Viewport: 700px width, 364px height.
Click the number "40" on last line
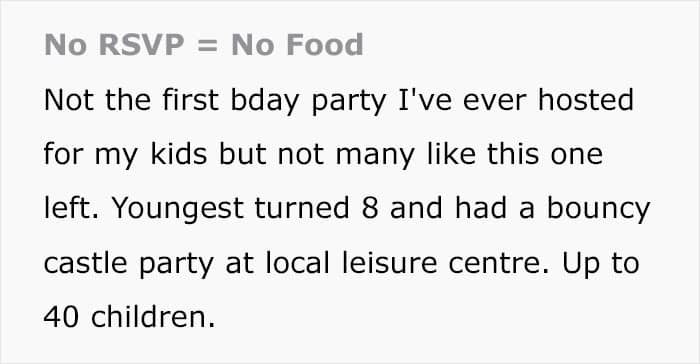[61, 317]
